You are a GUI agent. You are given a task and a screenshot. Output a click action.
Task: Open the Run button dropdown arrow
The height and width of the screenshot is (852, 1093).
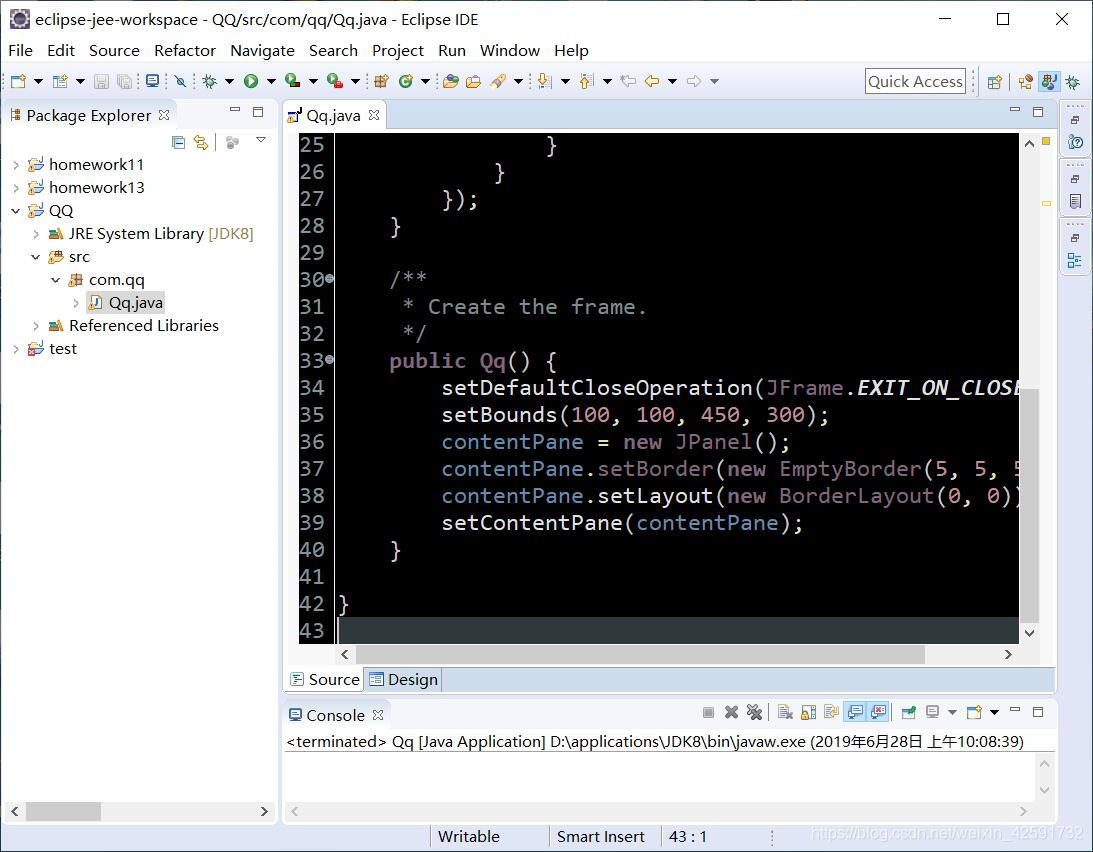click(x=271, y=82)
